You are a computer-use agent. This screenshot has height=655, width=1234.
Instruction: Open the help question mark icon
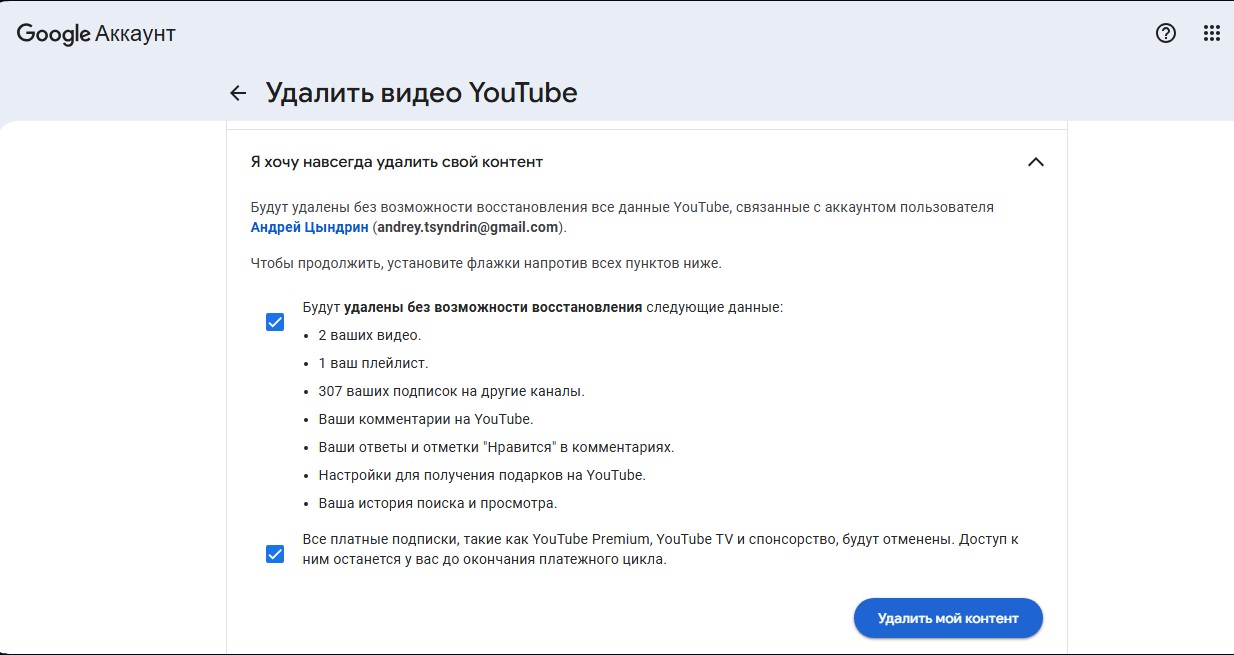pos(1166,33)
